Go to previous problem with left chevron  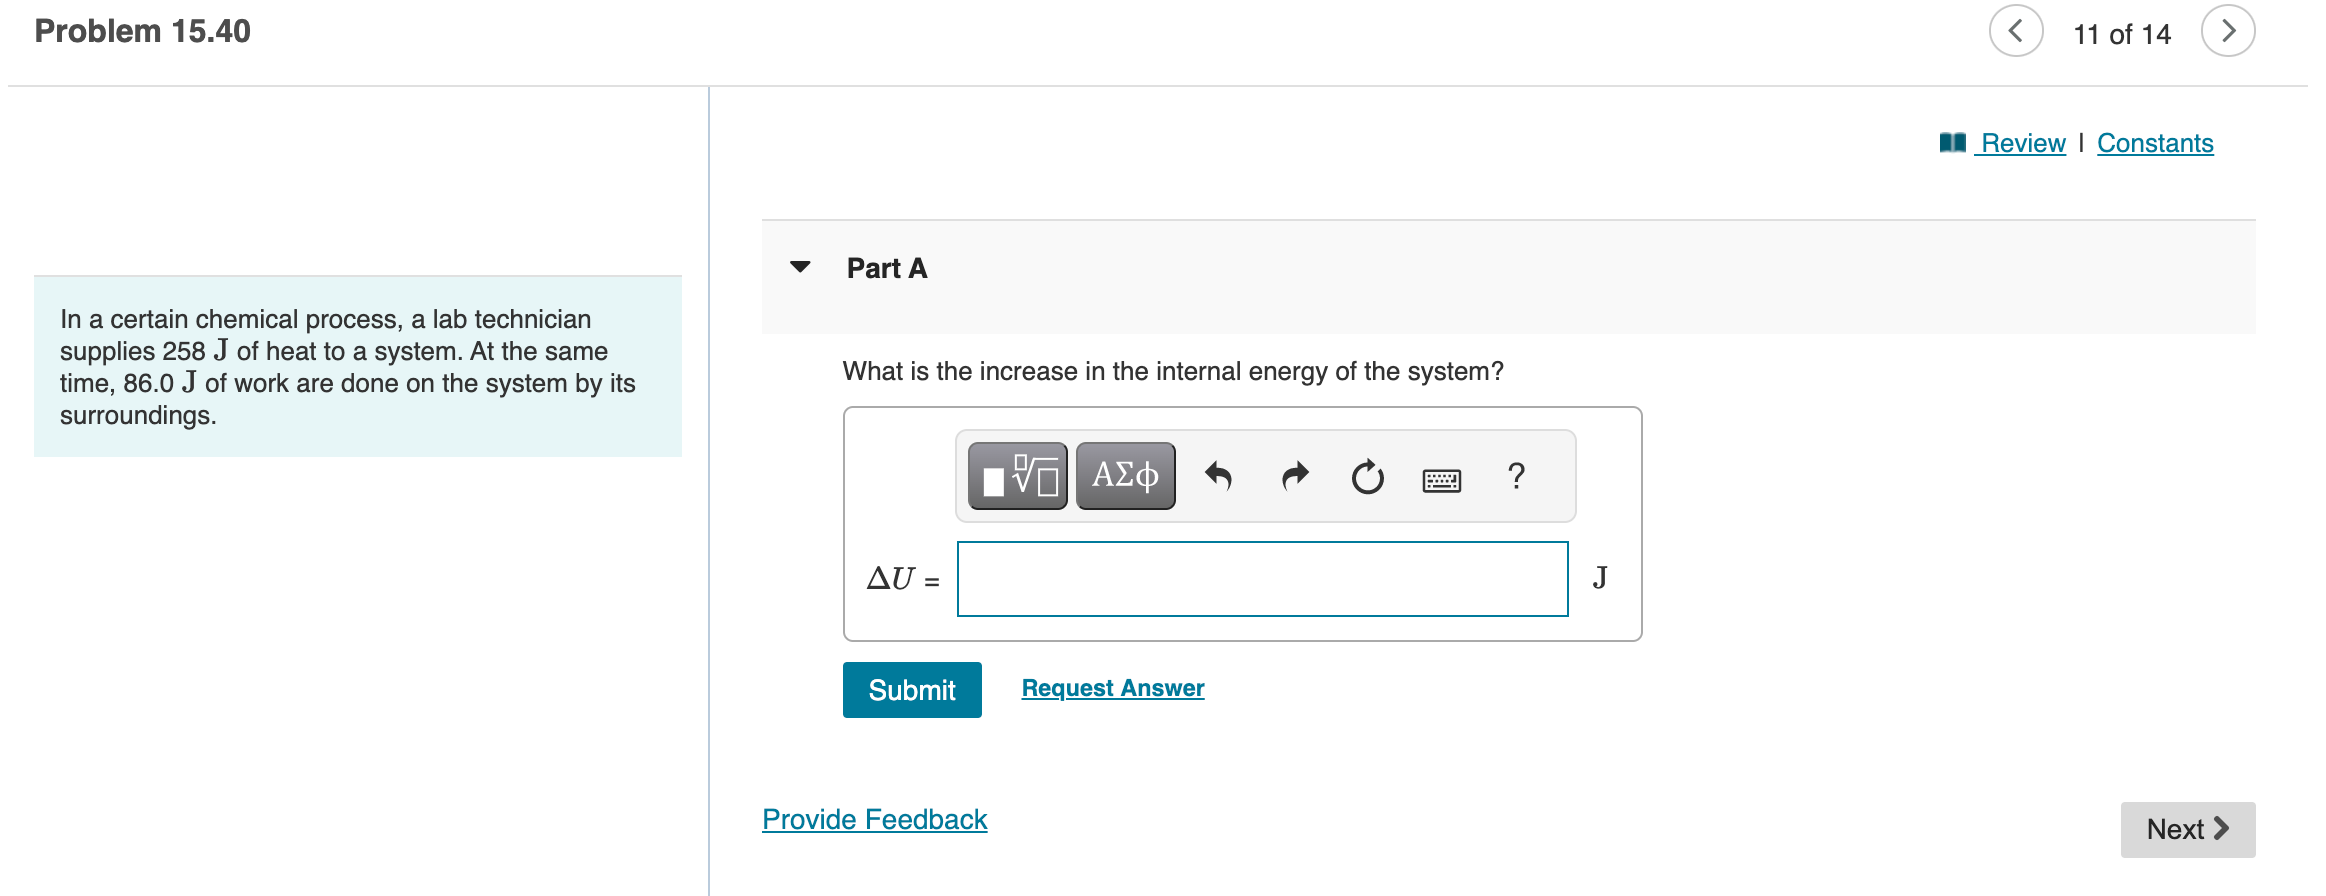(2017, 31)
